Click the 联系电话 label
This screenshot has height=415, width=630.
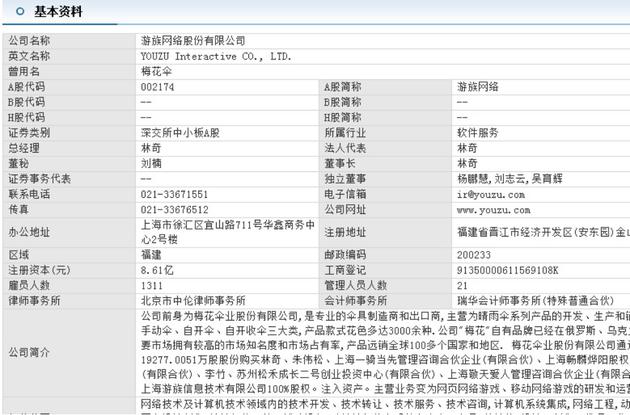(x=29, y=194)
